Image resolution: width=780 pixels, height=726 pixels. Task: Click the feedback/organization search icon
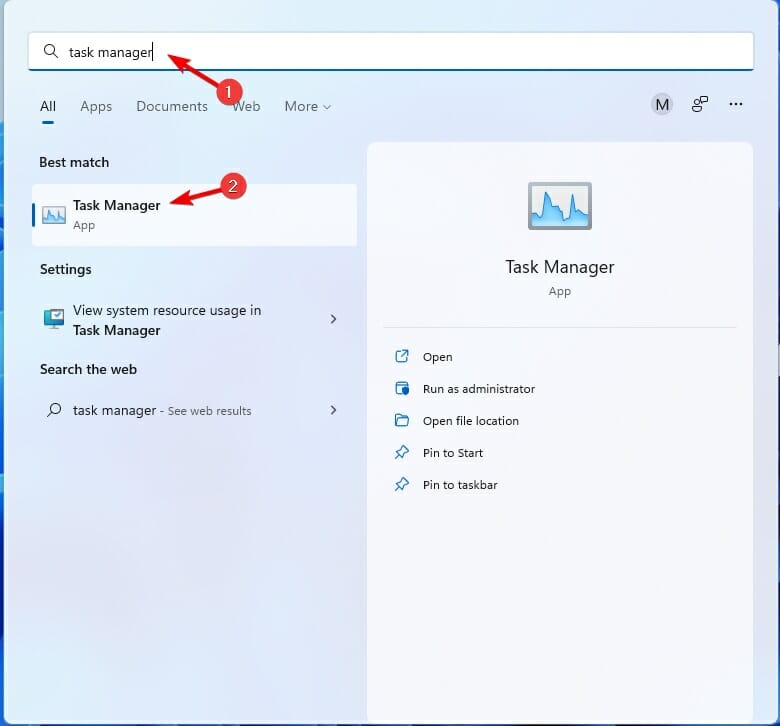pos(699,104)
